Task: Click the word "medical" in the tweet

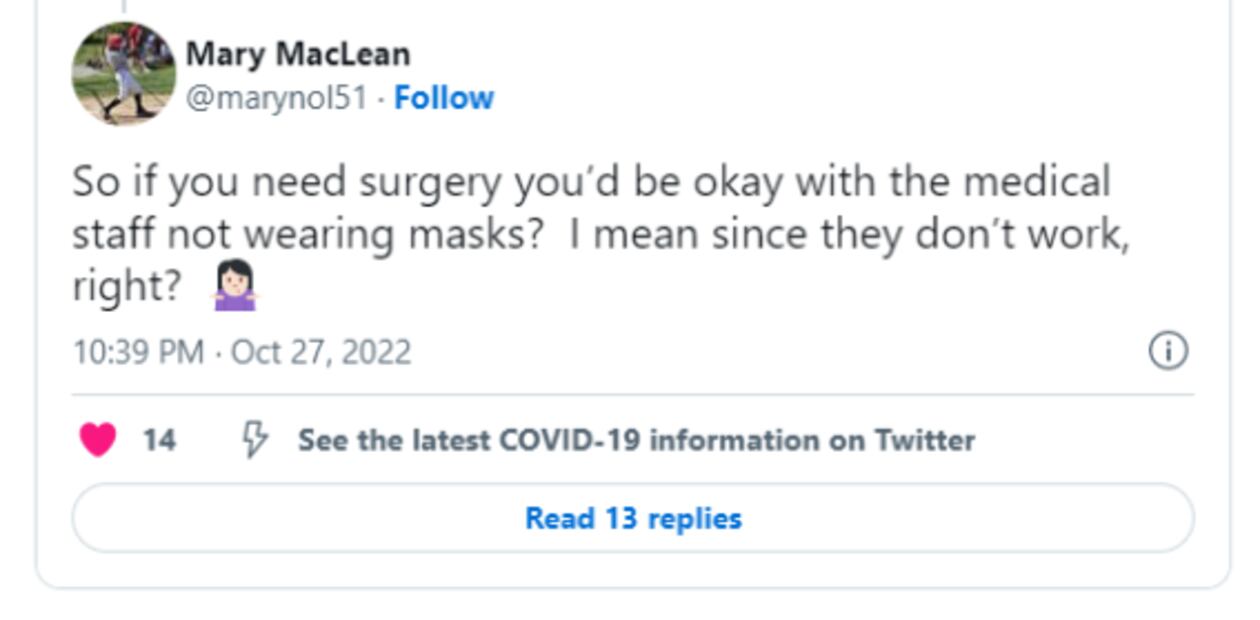Action: point(1037,182)
